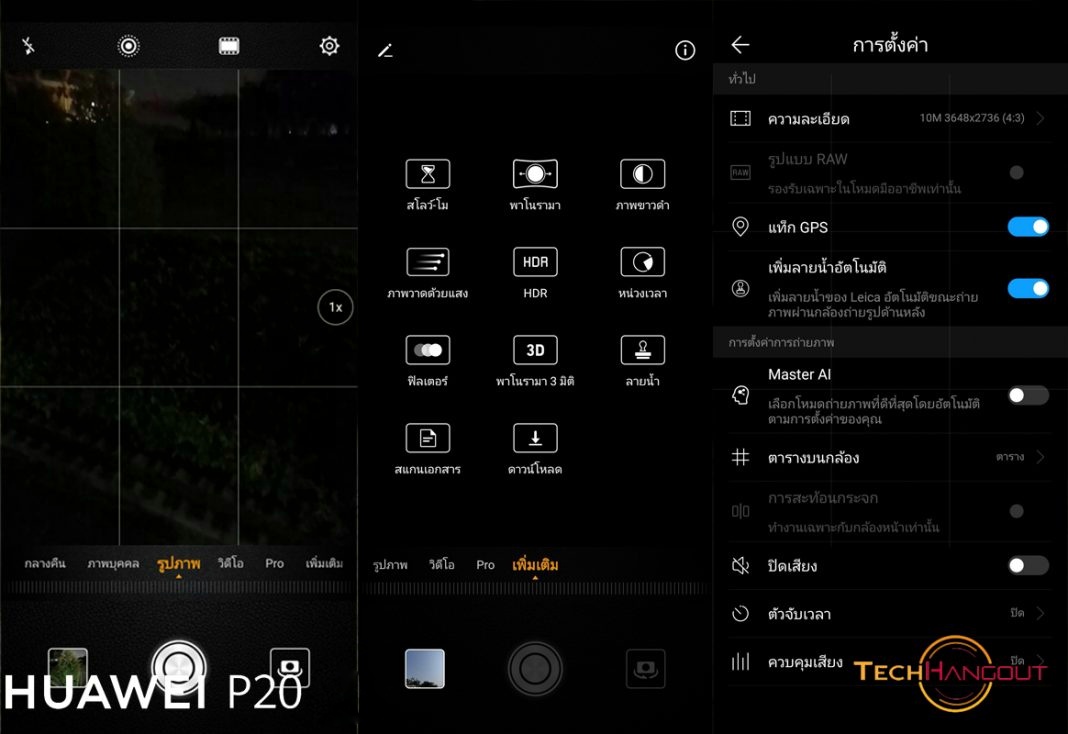Tap the timer clock icon
The image size is (1068, 734).
[740, 613]
